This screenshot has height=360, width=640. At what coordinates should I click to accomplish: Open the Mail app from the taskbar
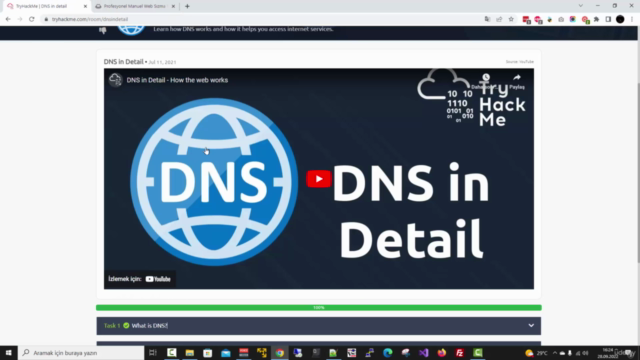(225, 353)
